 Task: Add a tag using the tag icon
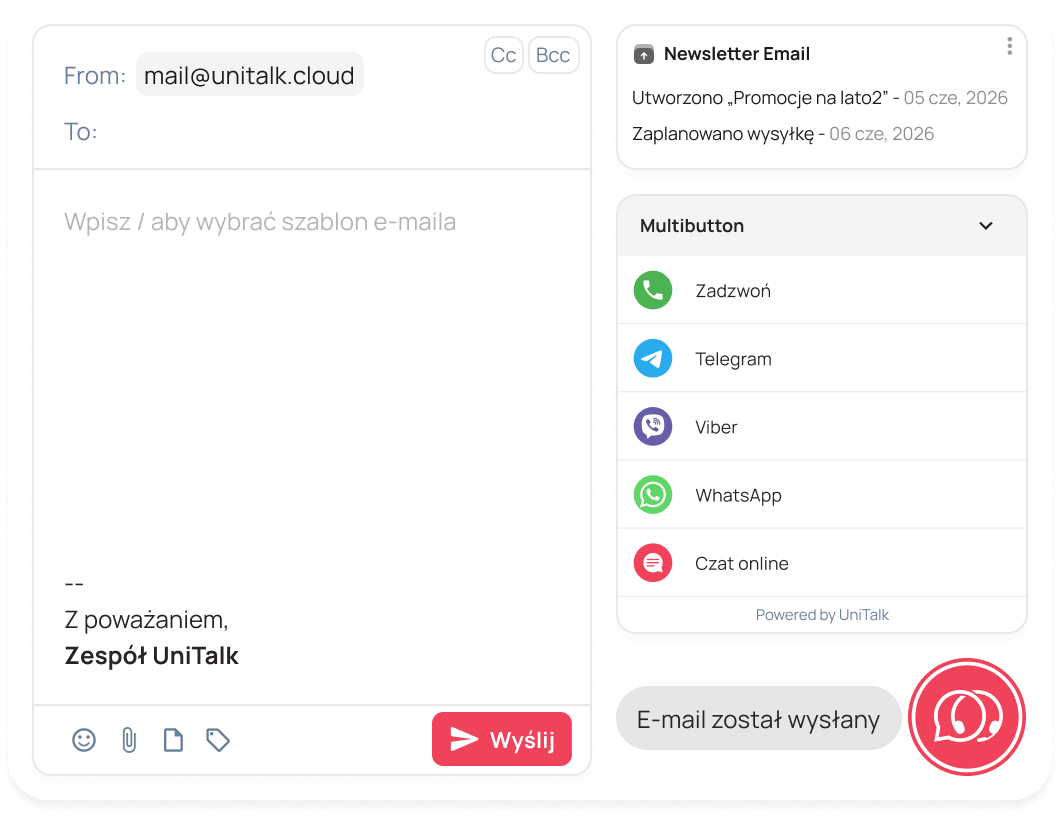[218, 740]
